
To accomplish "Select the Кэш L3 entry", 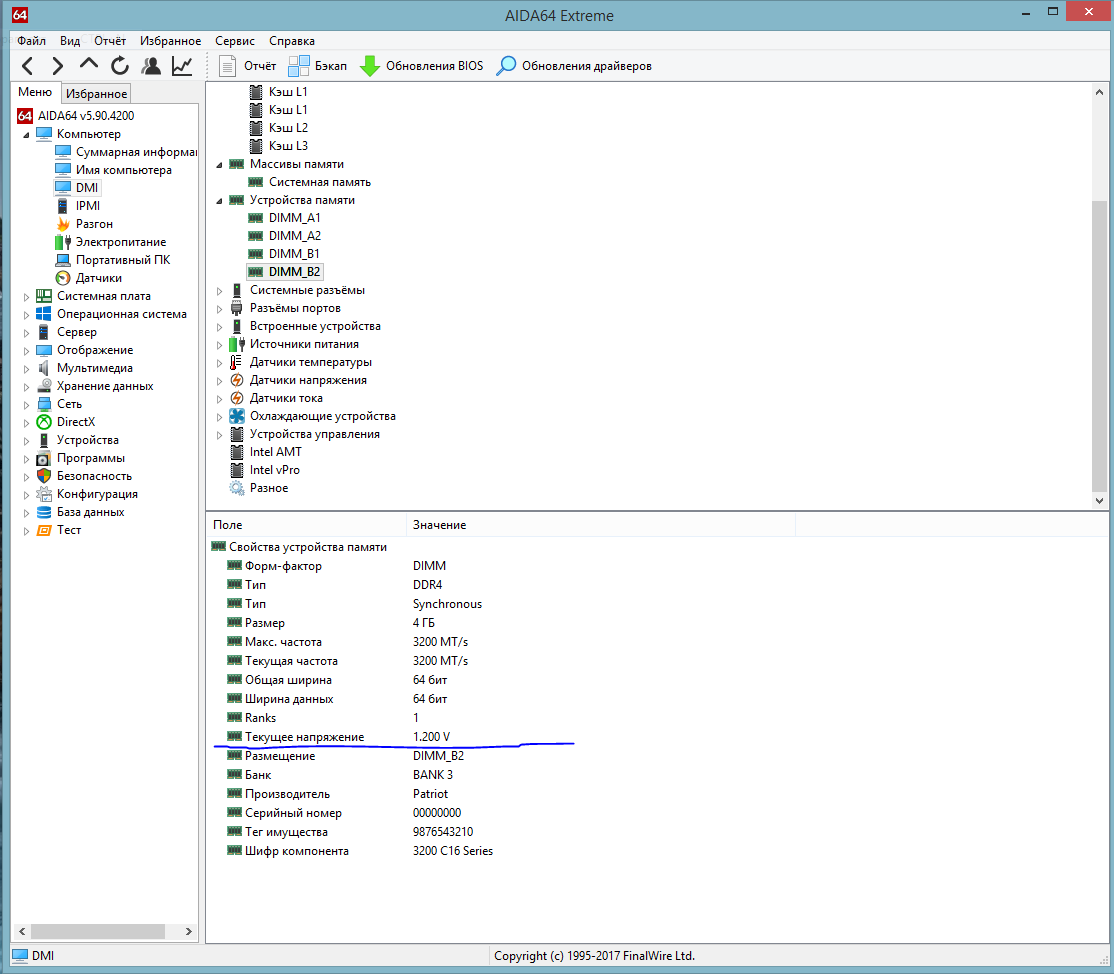I will 279,146.
